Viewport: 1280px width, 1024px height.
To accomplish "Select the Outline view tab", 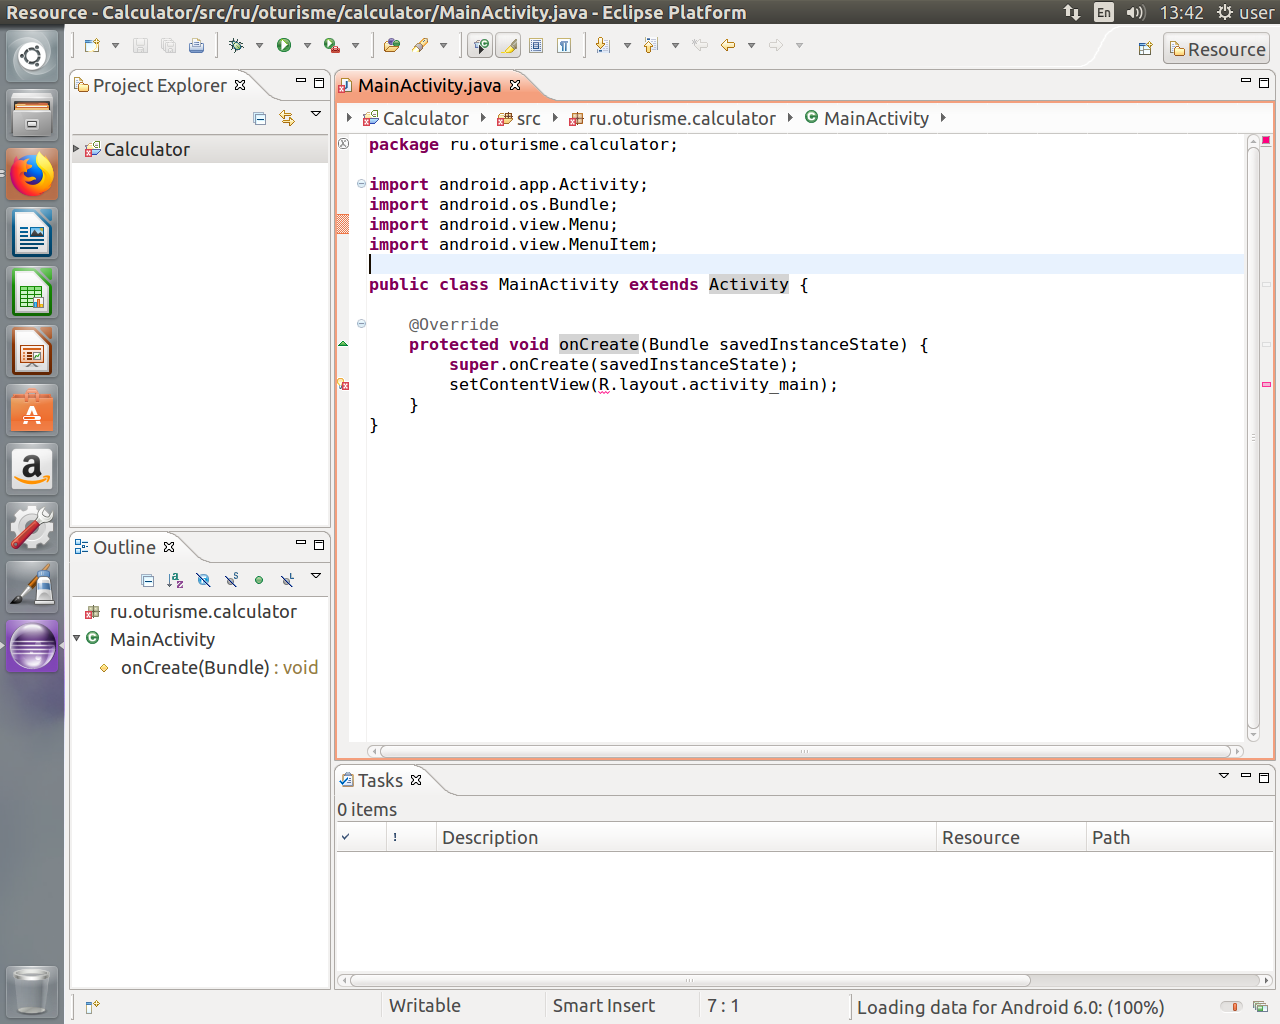I will click(124, 548).
